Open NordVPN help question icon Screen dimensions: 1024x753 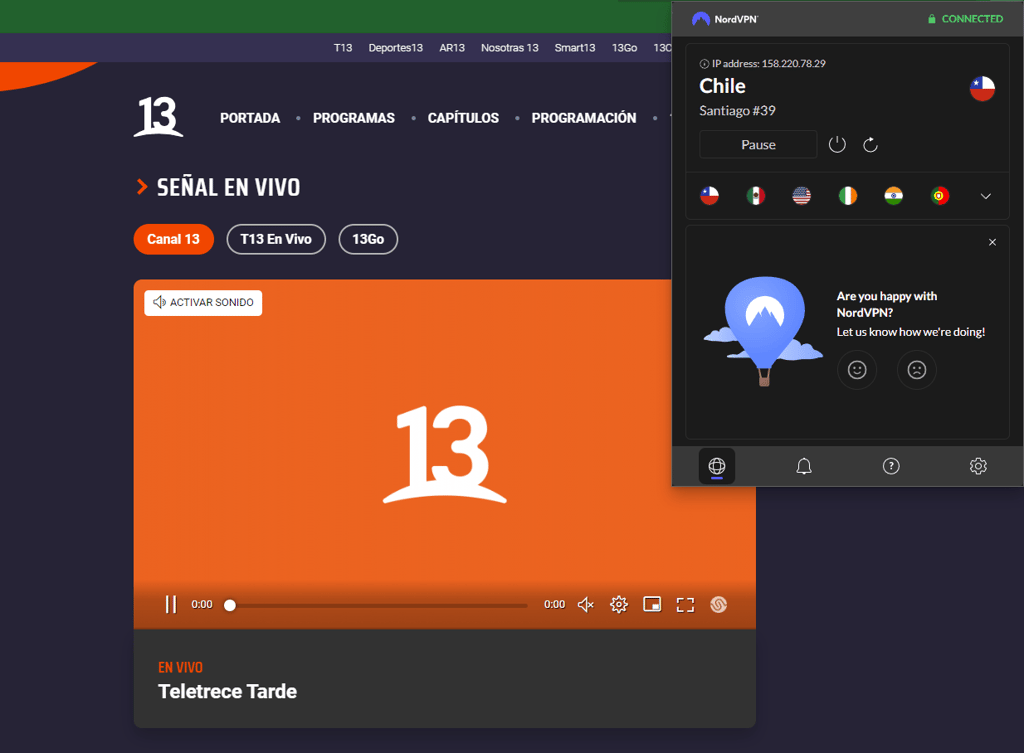pyautogui.click(x=891, y=466)
